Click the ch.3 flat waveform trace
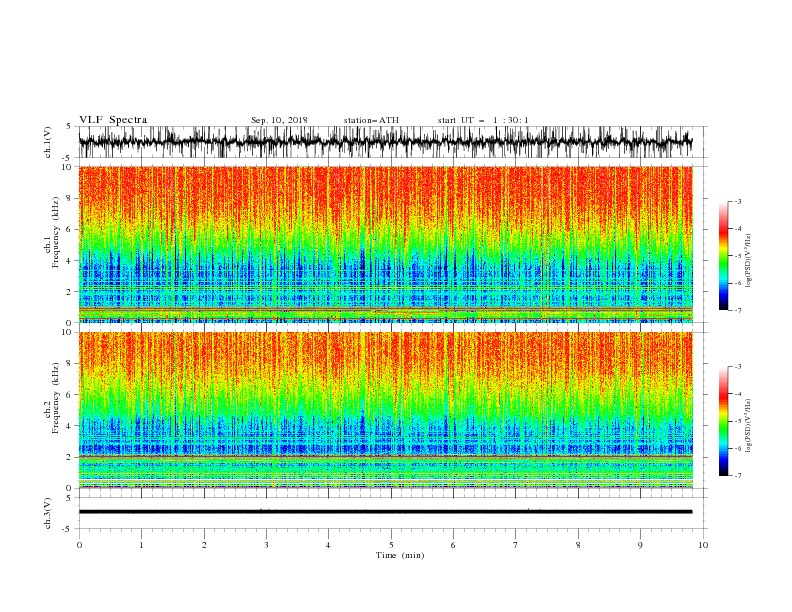792x612 pixels. click(385, 512)
